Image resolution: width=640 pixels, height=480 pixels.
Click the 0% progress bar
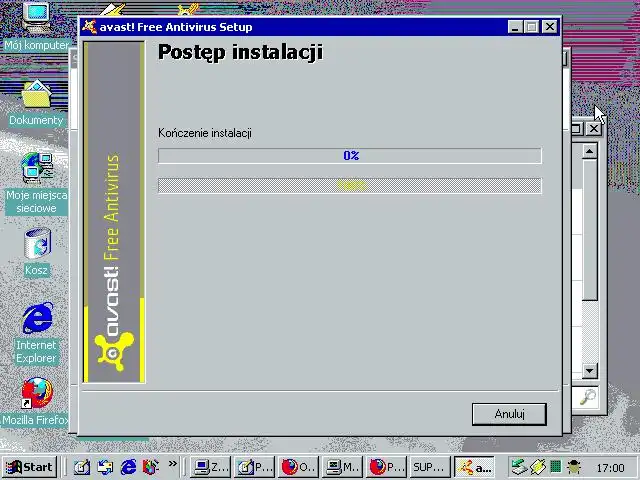click(x=350, y=156)
